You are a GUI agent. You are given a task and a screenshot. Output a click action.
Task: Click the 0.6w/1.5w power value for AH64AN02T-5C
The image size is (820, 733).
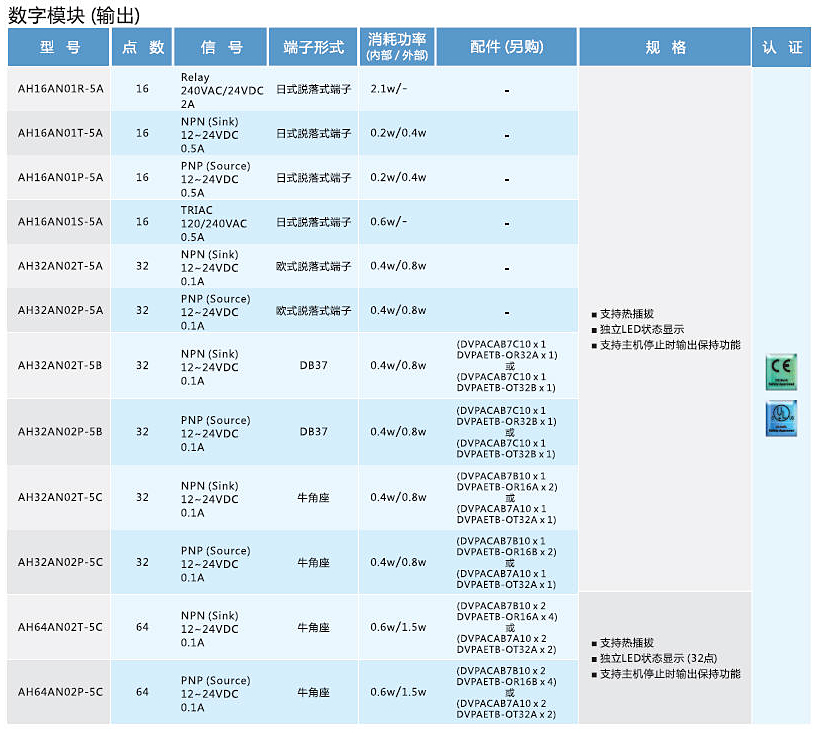tap(398, 627)
